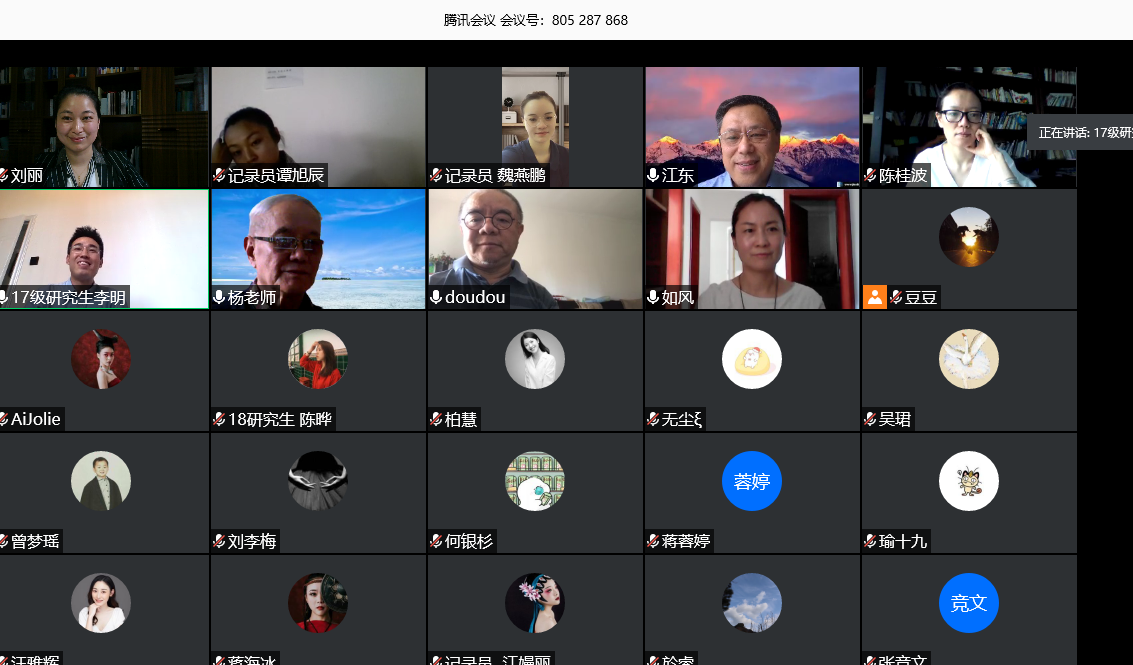
Task: Click the 腾讯会议 meeting number title
Action: point(536,20)
